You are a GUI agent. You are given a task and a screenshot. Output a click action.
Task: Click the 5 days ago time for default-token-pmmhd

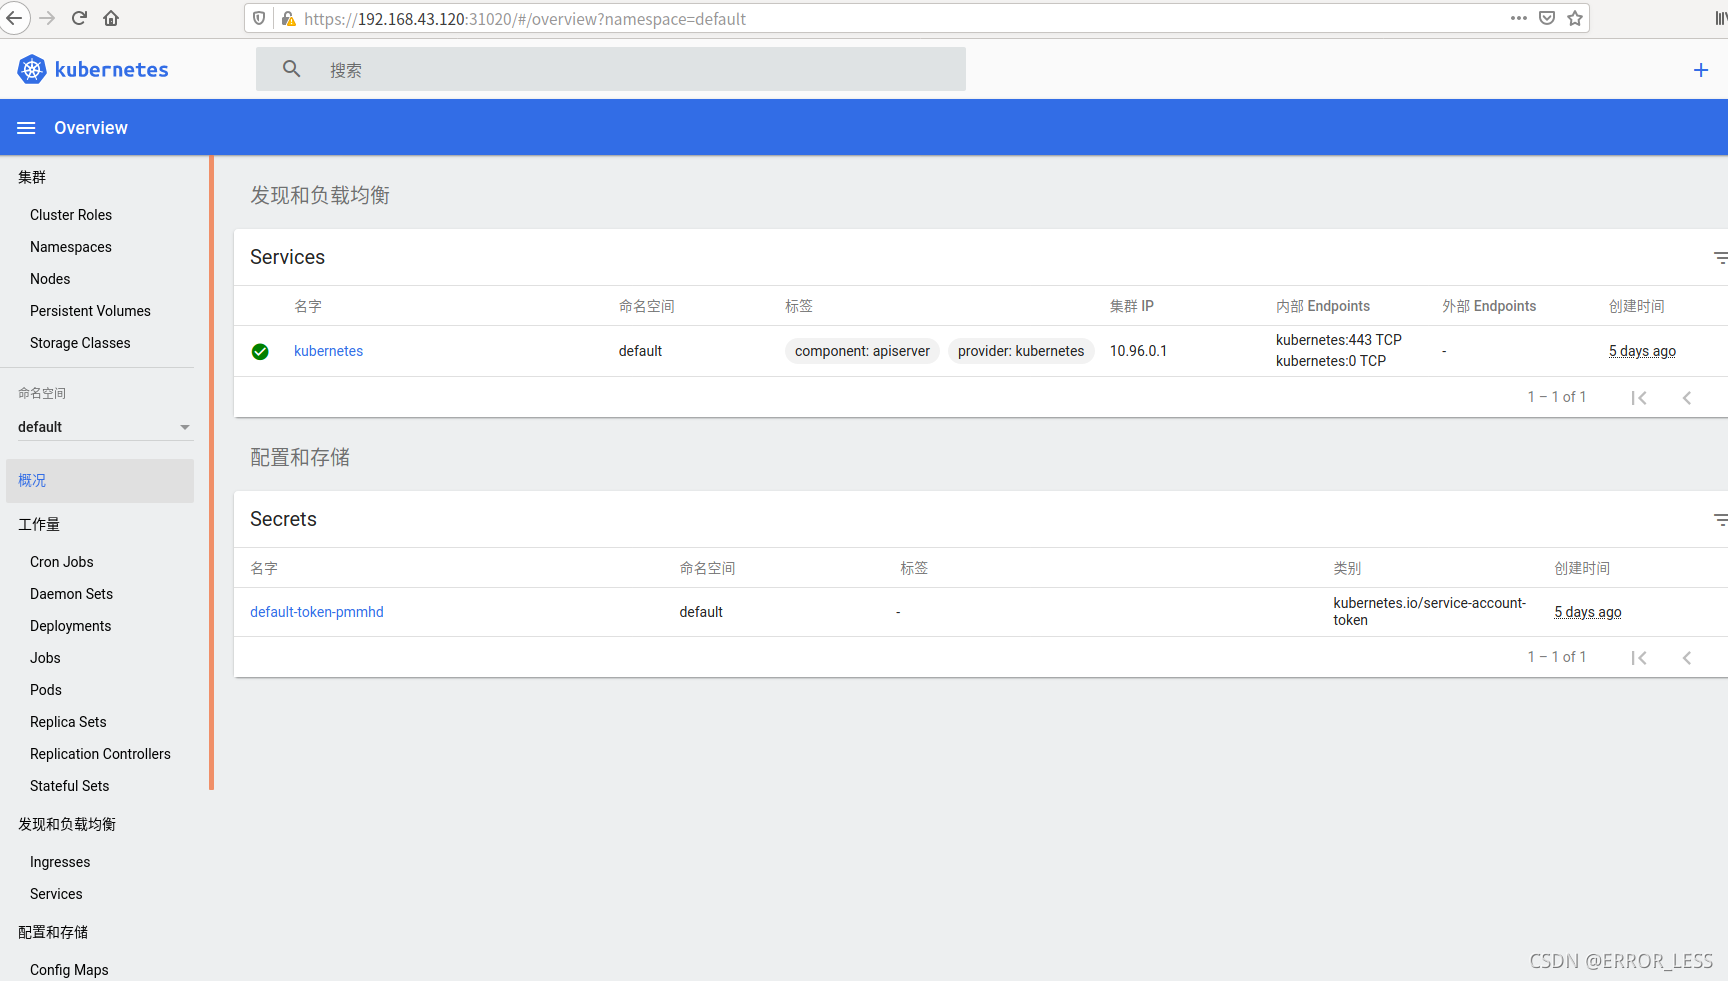[1588, 612]
